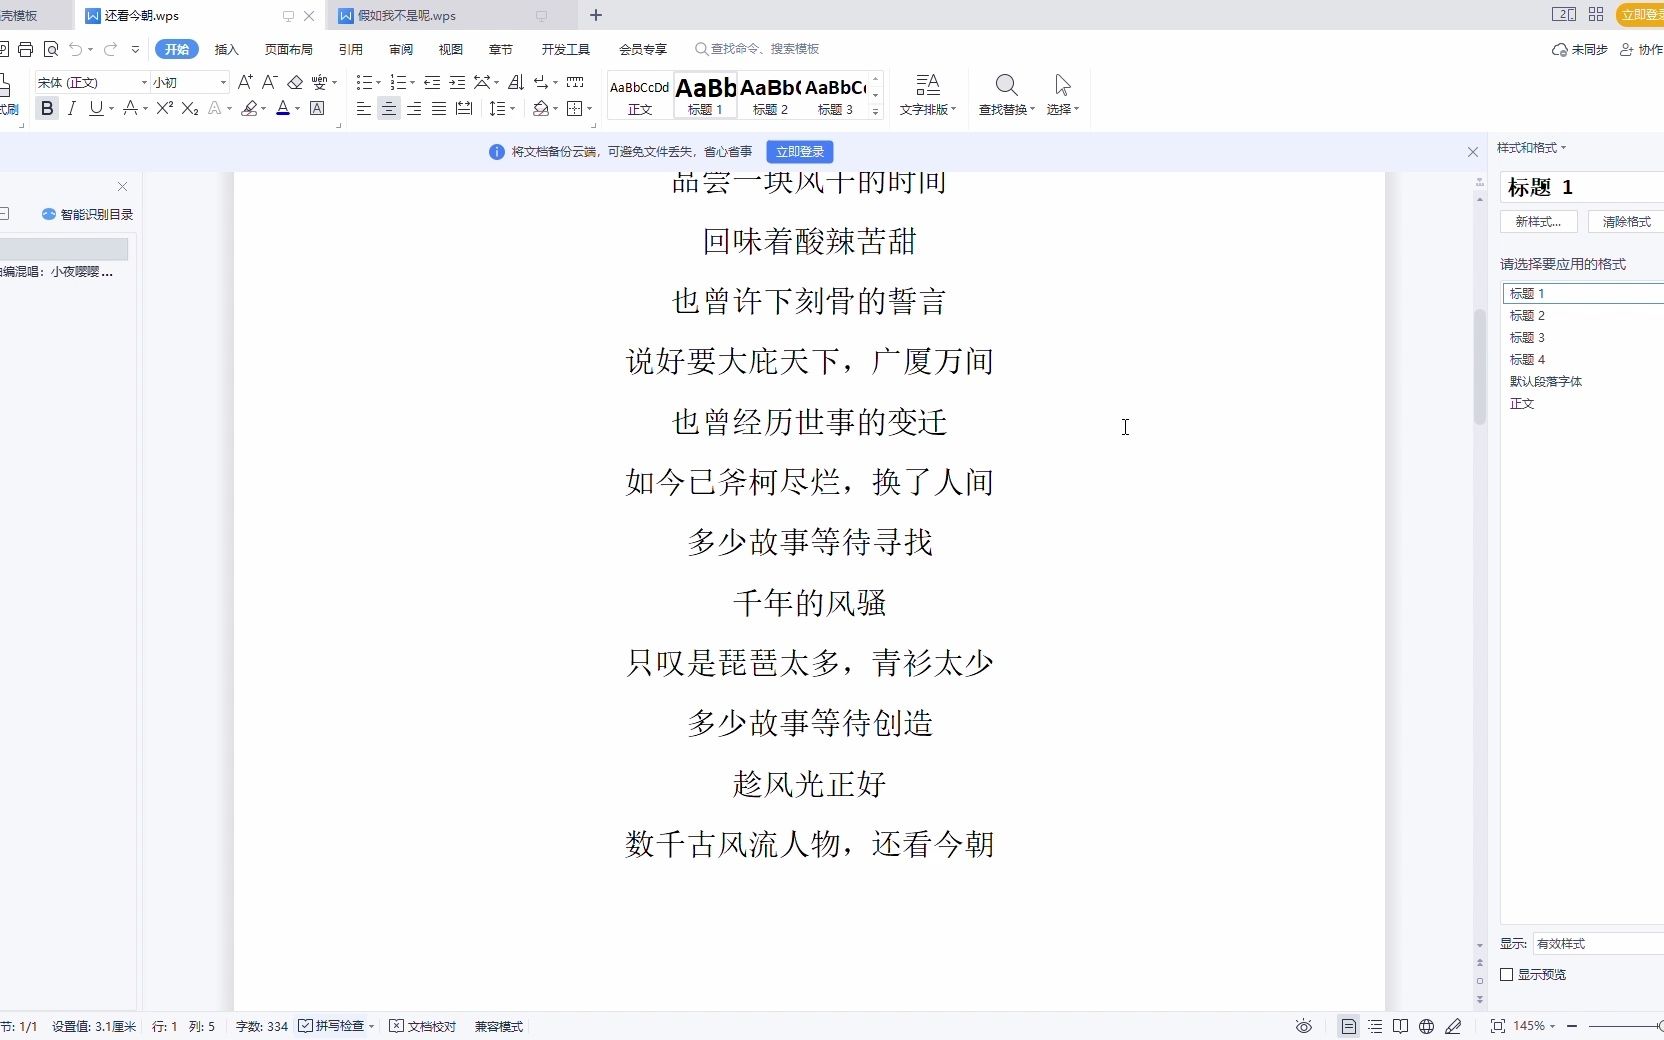Click the clear formatting eraser icon
The width and height of the screenshot is (1664, 1040).
click(295, 82)
